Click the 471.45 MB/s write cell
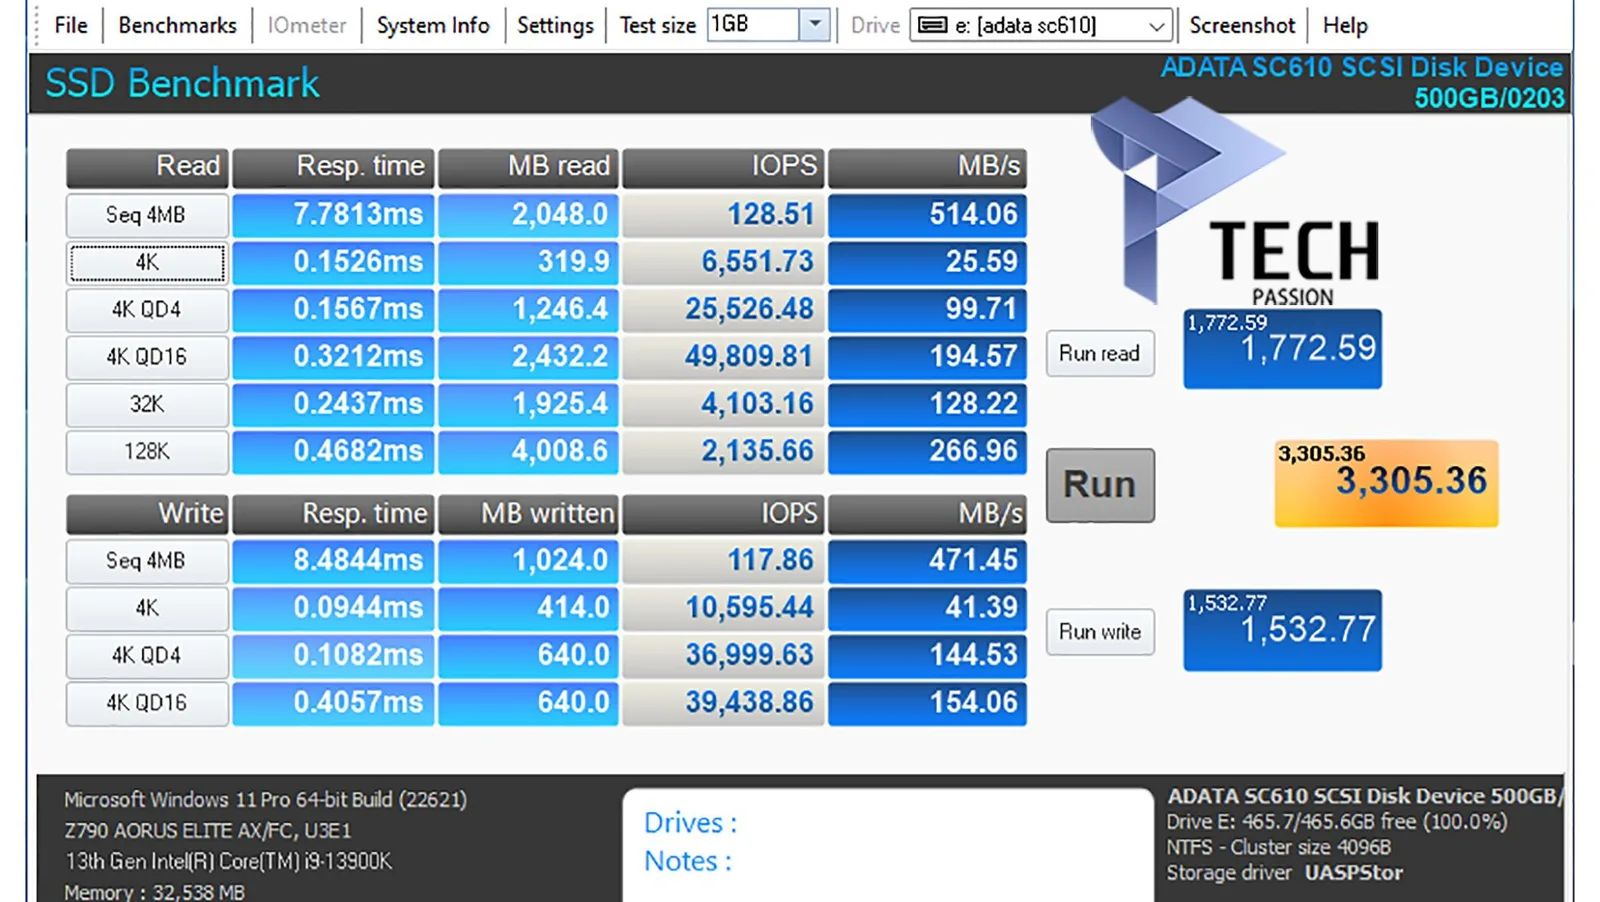 click(x=927, y=561)
